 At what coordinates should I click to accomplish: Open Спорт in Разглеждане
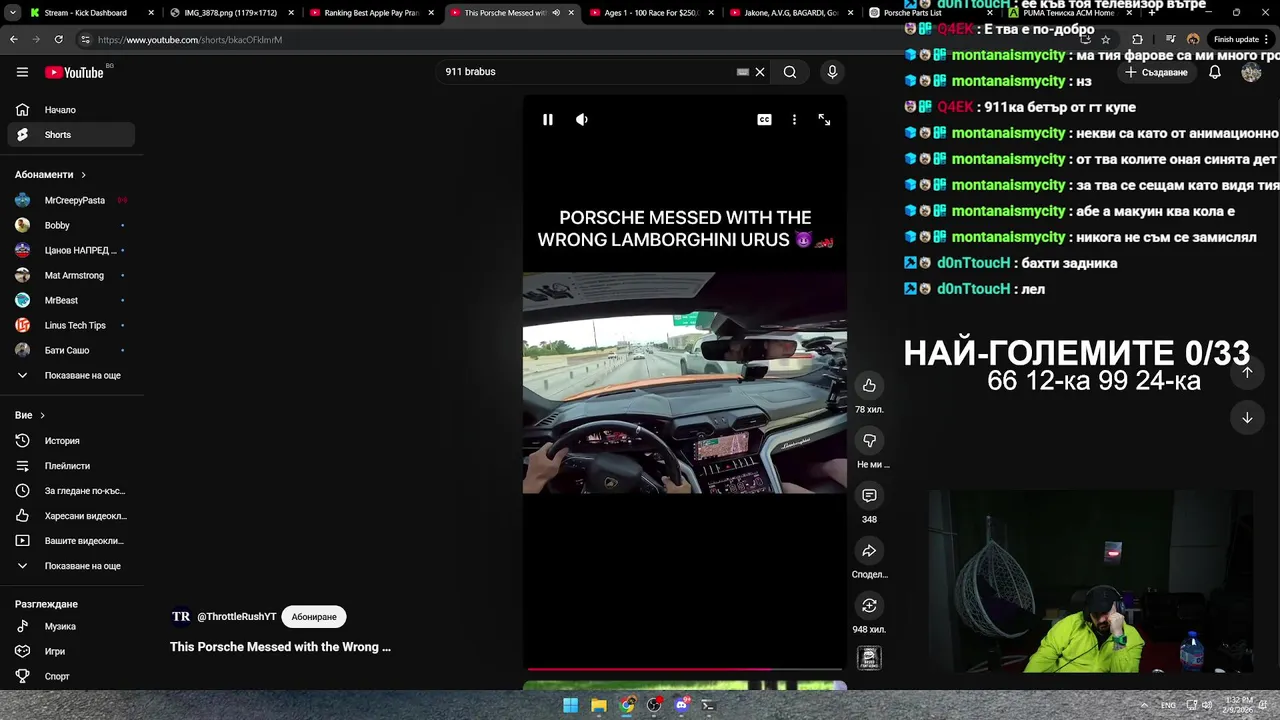coord(70,676)
